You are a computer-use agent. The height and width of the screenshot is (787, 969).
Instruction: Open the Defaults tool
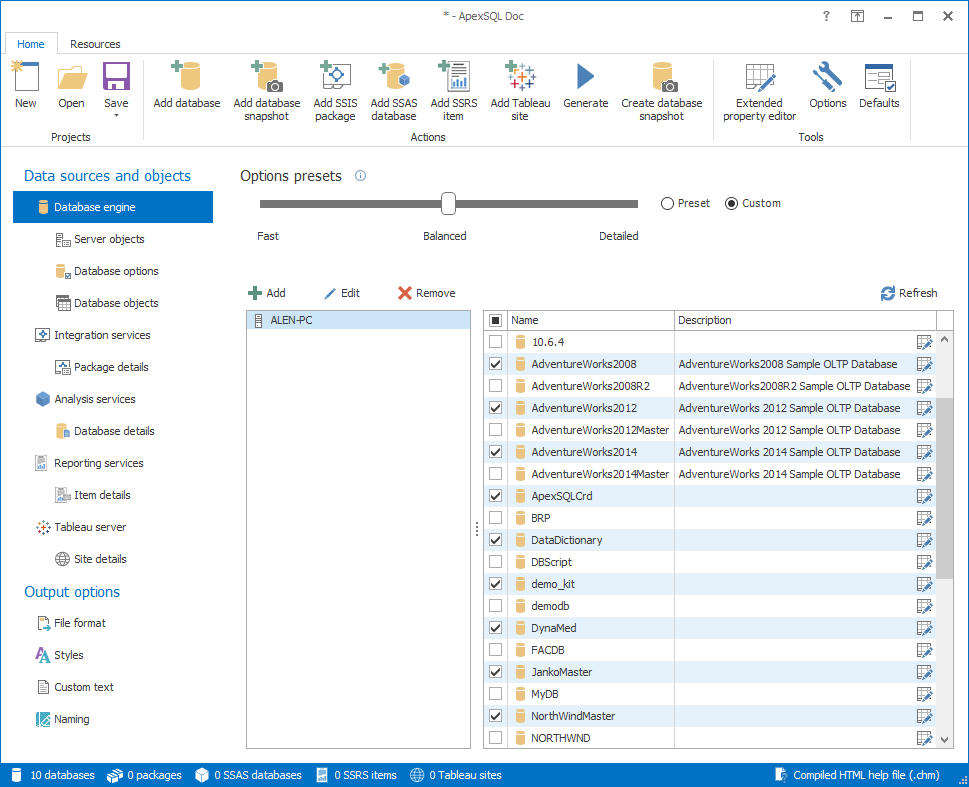(x=879, y=85)
